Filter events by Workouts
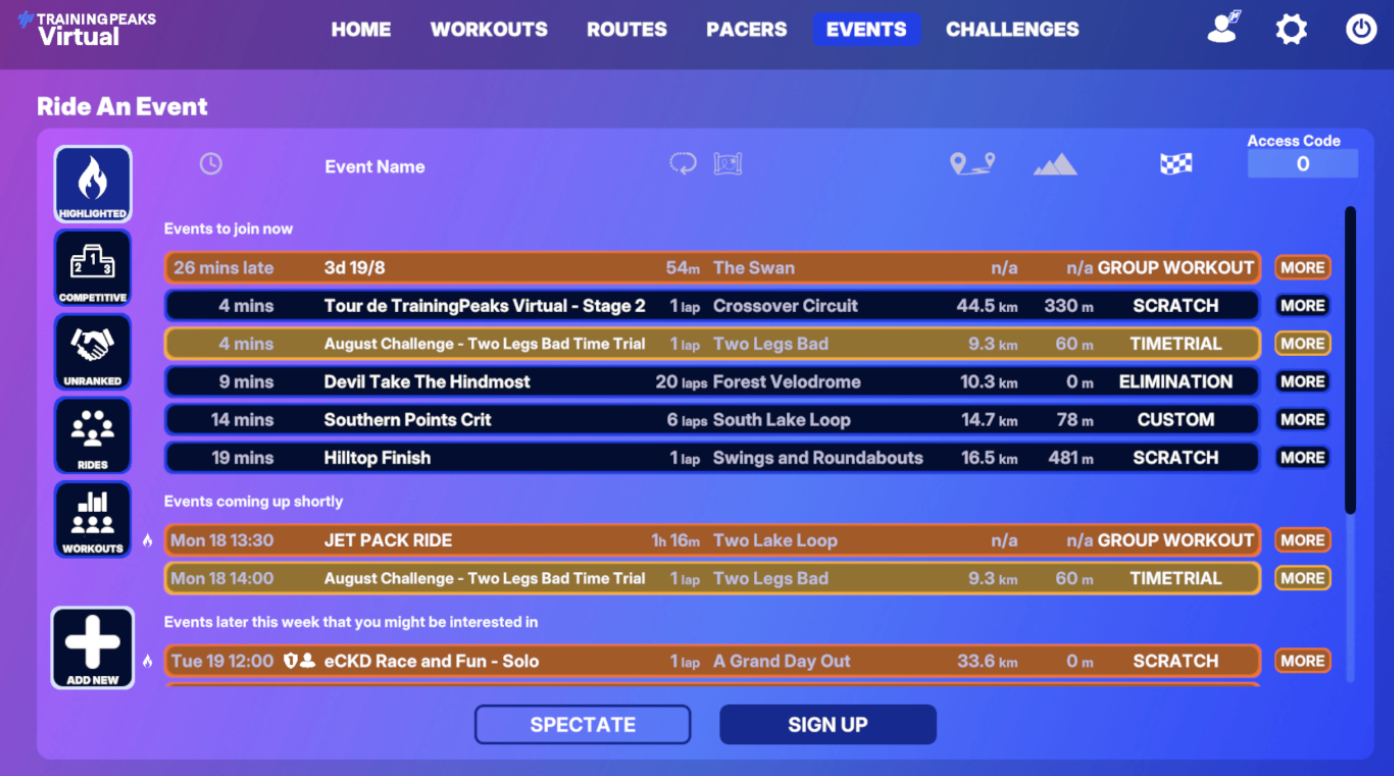Image resolution: width=1394 pixels, height=776 pixels. point(93,520)
